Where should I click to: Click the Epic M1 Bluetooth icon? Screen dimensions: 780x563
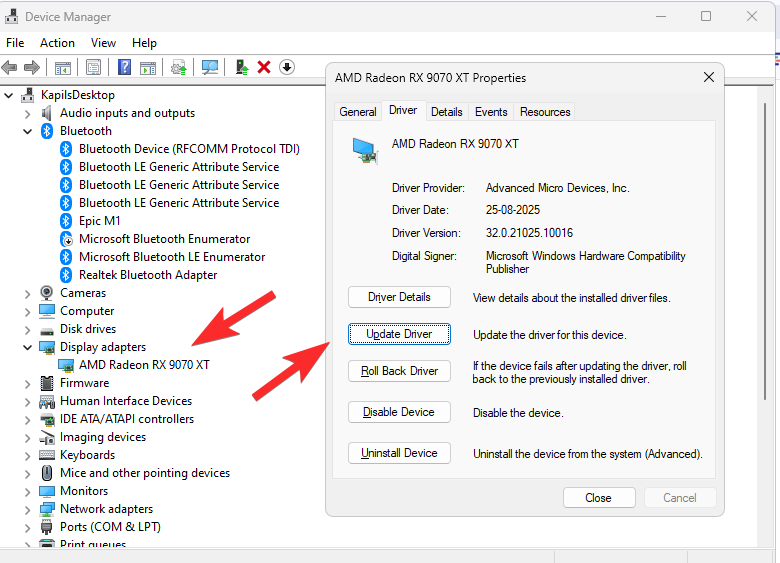[x=66, y=221]
